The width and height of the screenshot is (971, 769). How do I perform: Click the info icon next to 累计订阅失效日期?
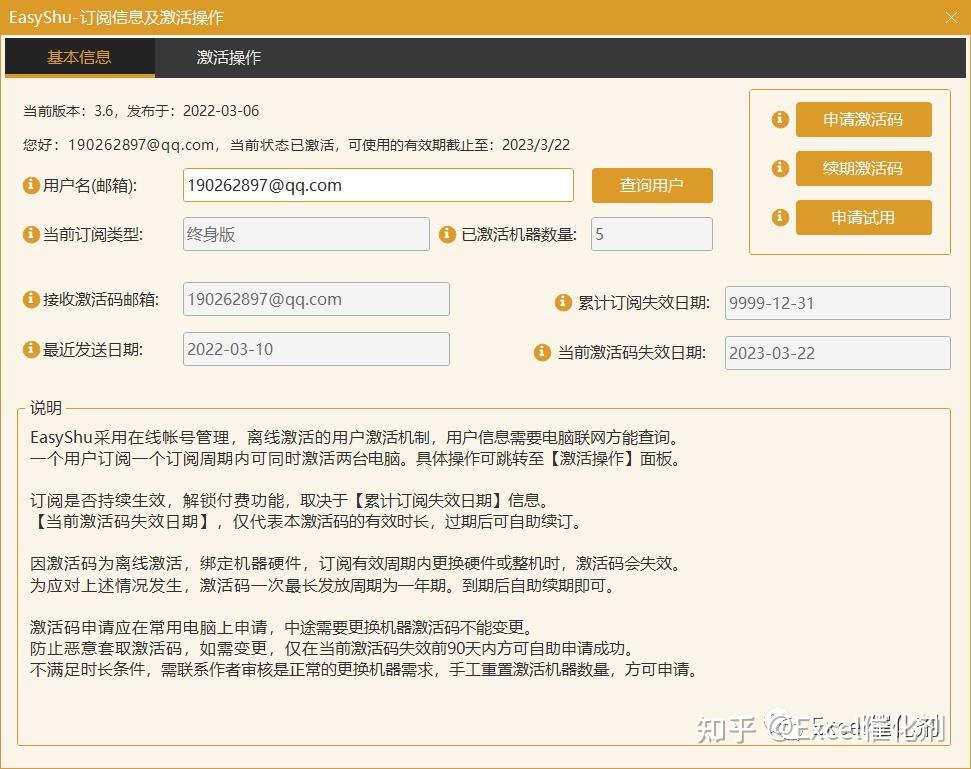click(x=563, y=303)
